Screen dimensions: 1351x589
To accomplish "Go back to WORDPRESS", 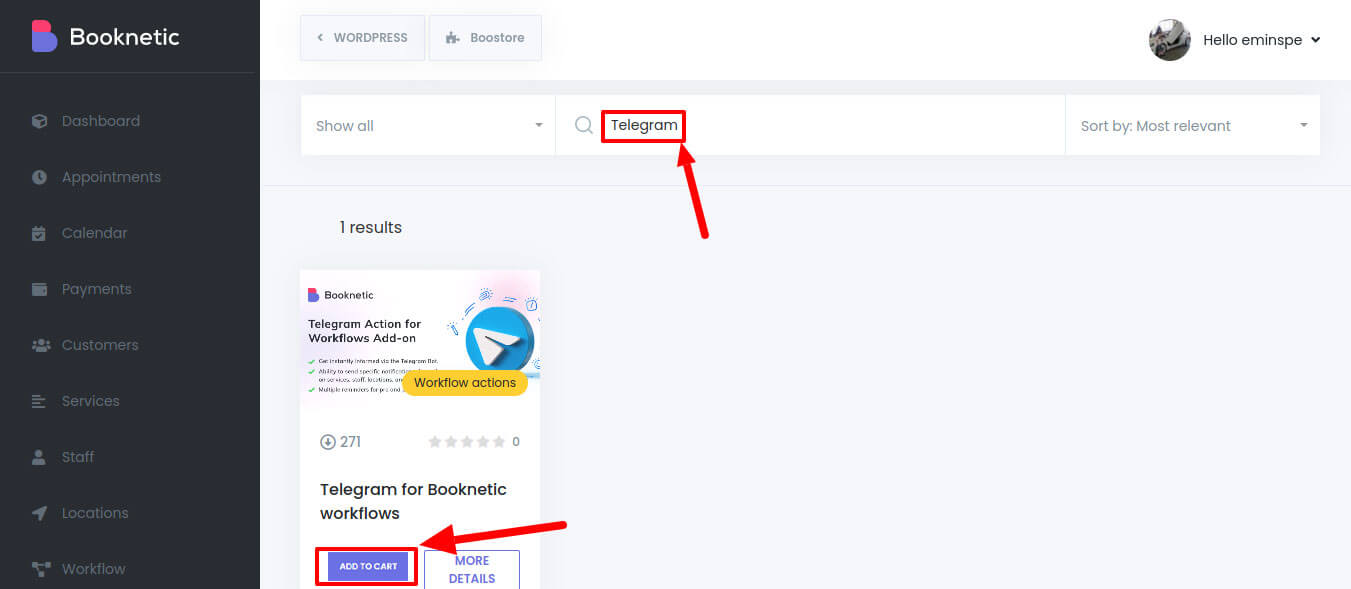I will (x=362, y=38).
